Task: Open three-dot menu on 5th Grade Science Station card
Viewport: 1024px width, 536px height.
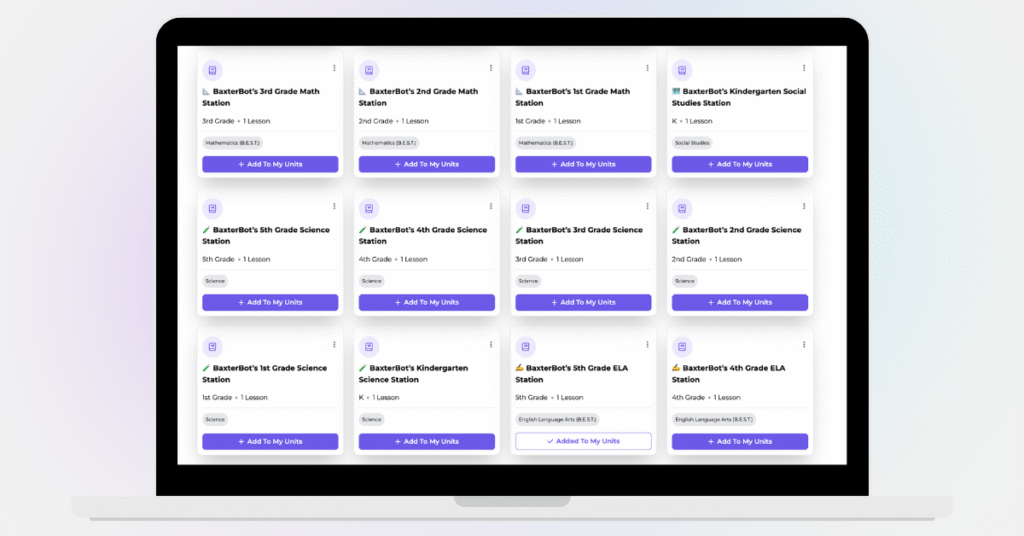Action: coord(334,206)
